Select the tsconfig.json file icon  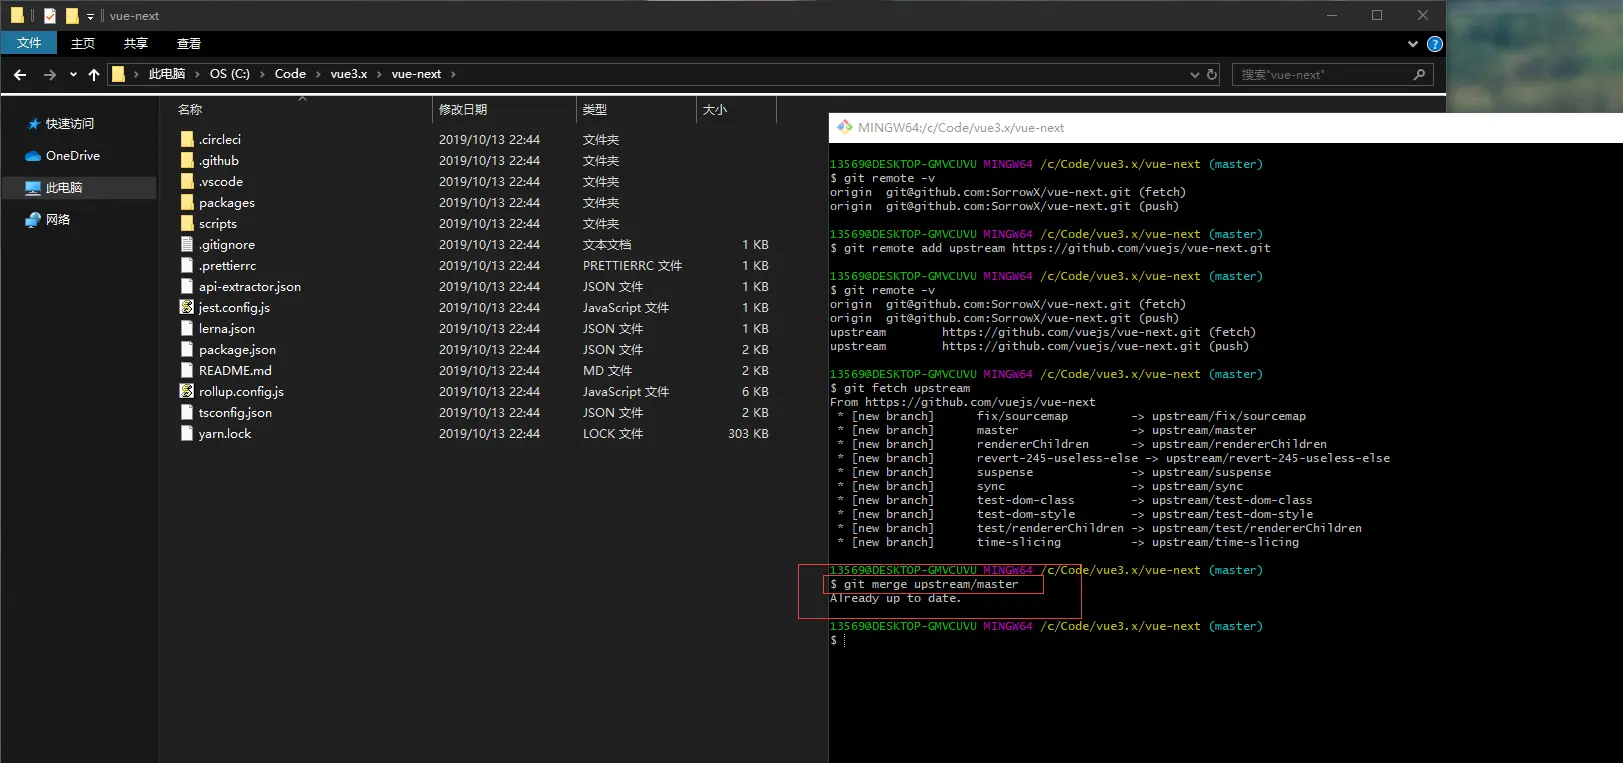[187, 412]
